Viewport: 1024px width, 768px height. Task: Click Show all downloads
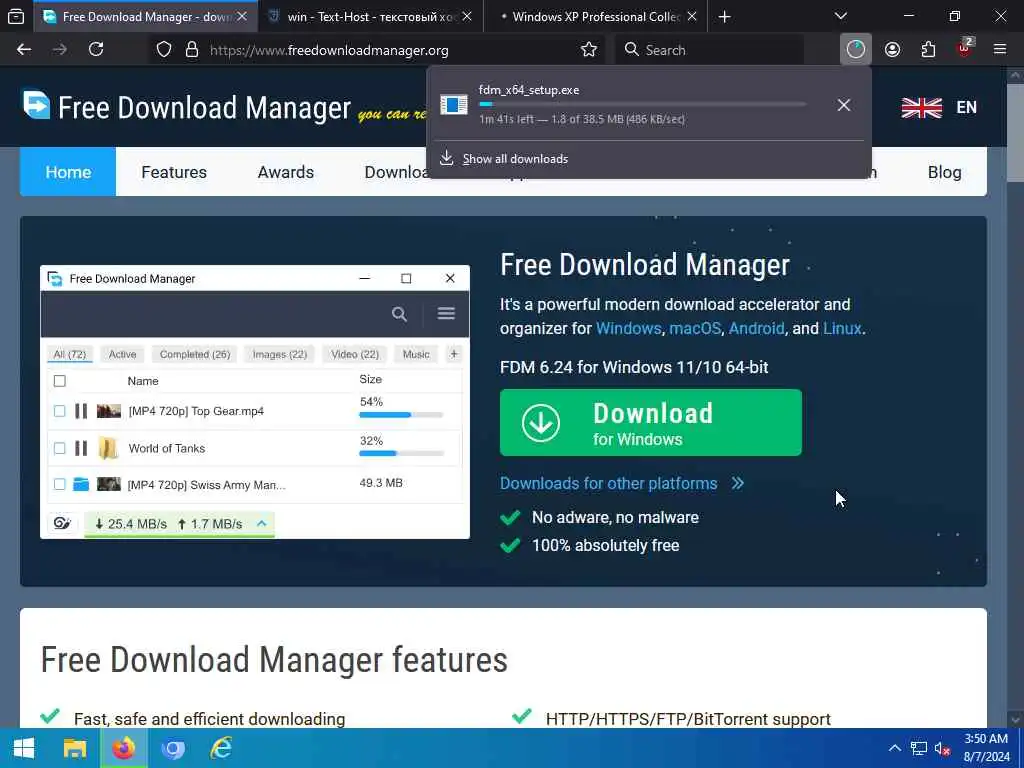515,159
